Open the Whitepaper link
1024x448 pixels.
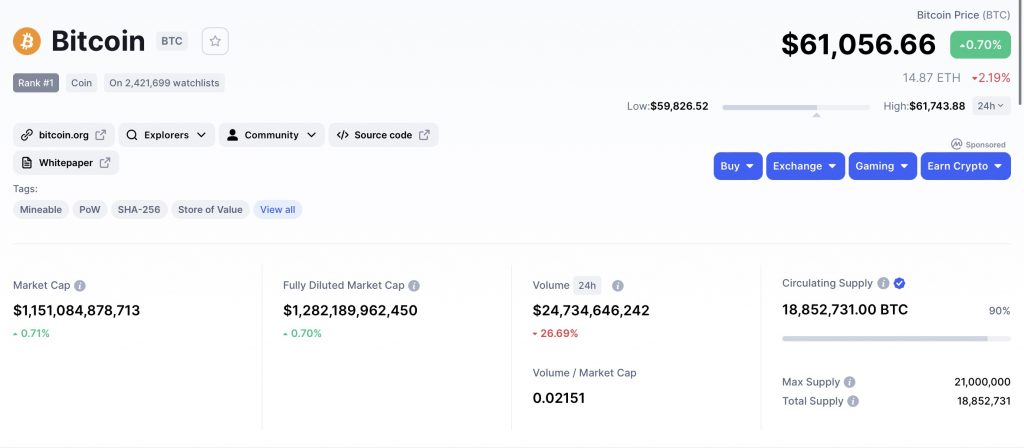coord(66,163)
